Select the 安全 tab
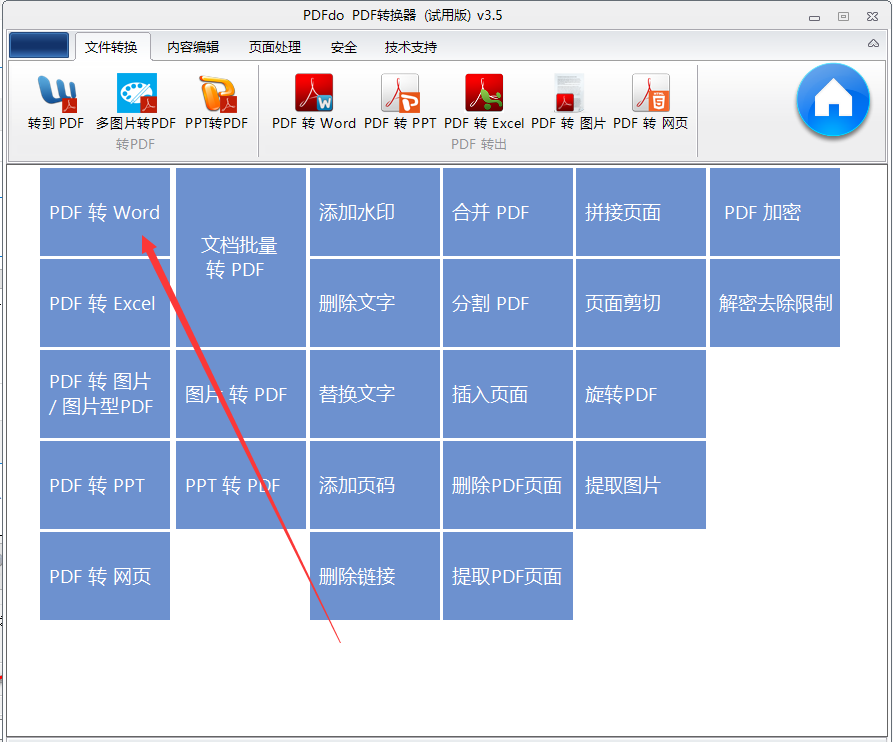 [344, 47]
